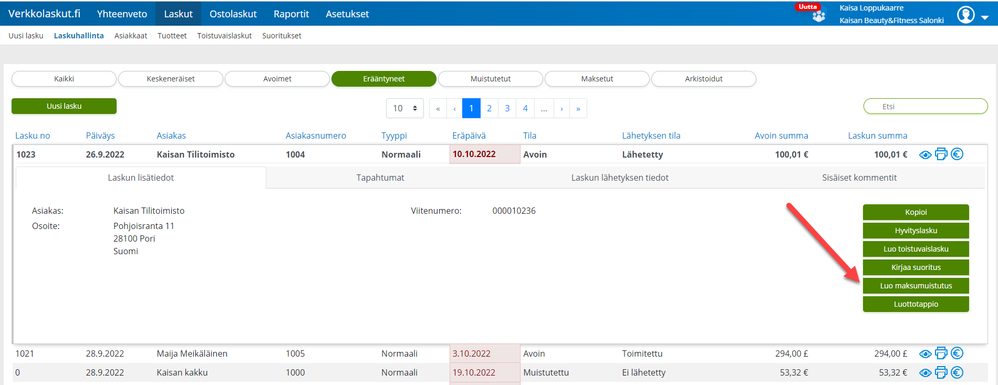The width and height of the screenshot is (998, 385).
Task: Open the Raportit menu
Action: coord(292,14)
